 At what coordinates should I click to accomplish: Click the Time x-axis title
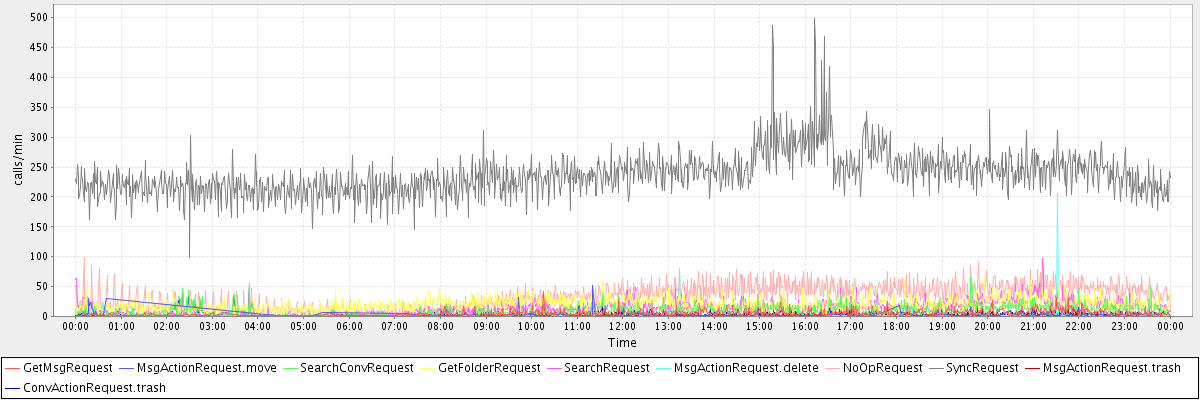621,343
